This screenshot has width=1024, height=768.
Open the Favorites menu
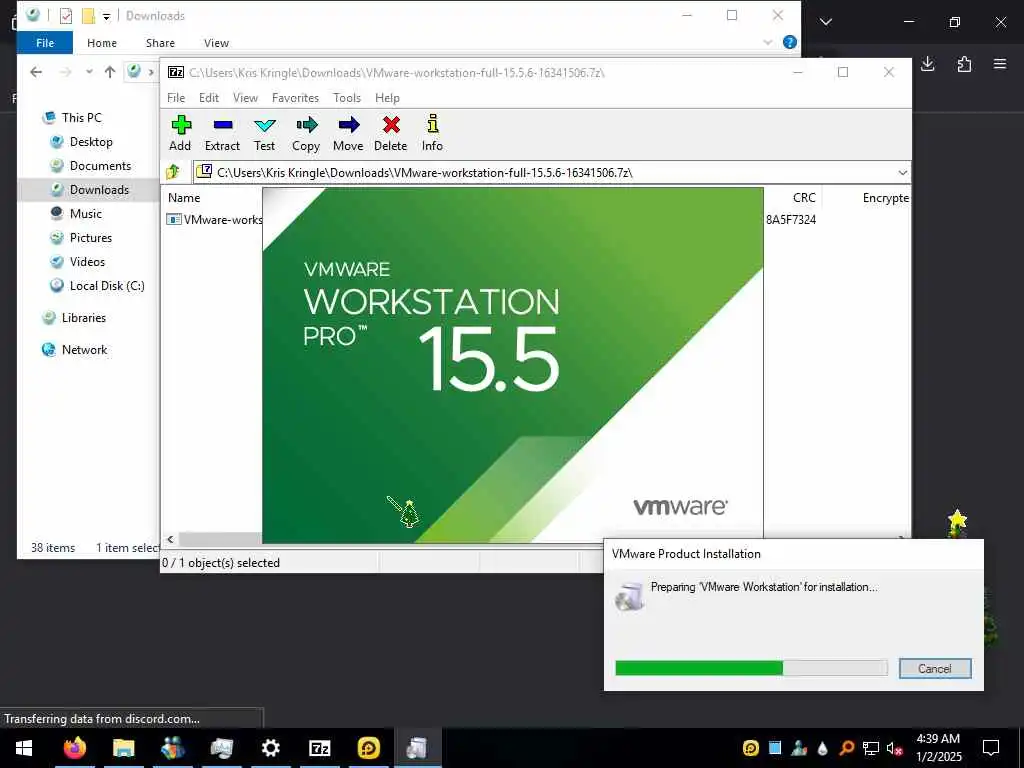point(295,98)
